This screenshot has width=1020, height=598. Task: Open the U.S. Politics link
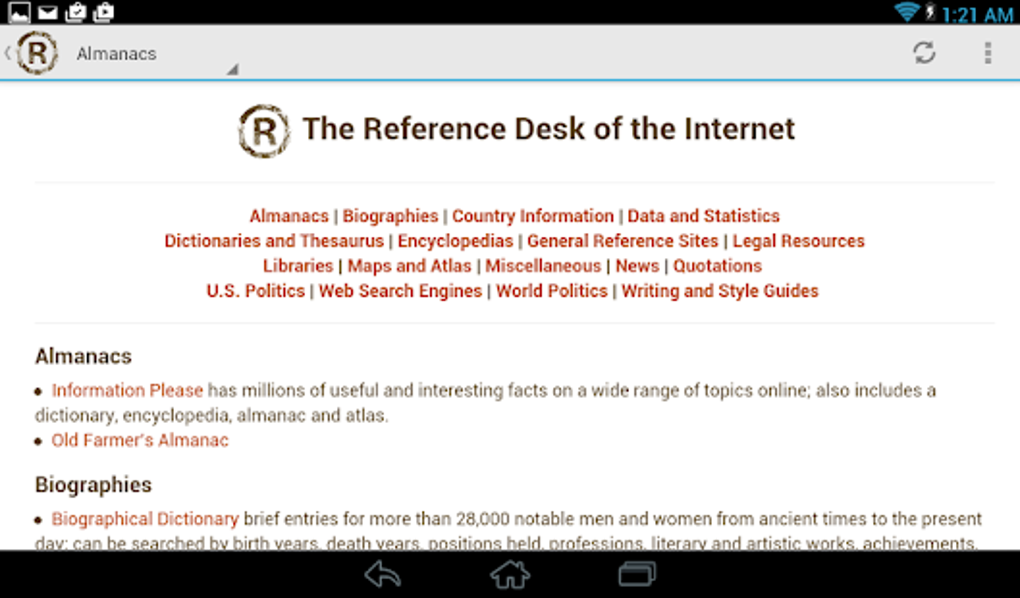click(x=256, y=290)
